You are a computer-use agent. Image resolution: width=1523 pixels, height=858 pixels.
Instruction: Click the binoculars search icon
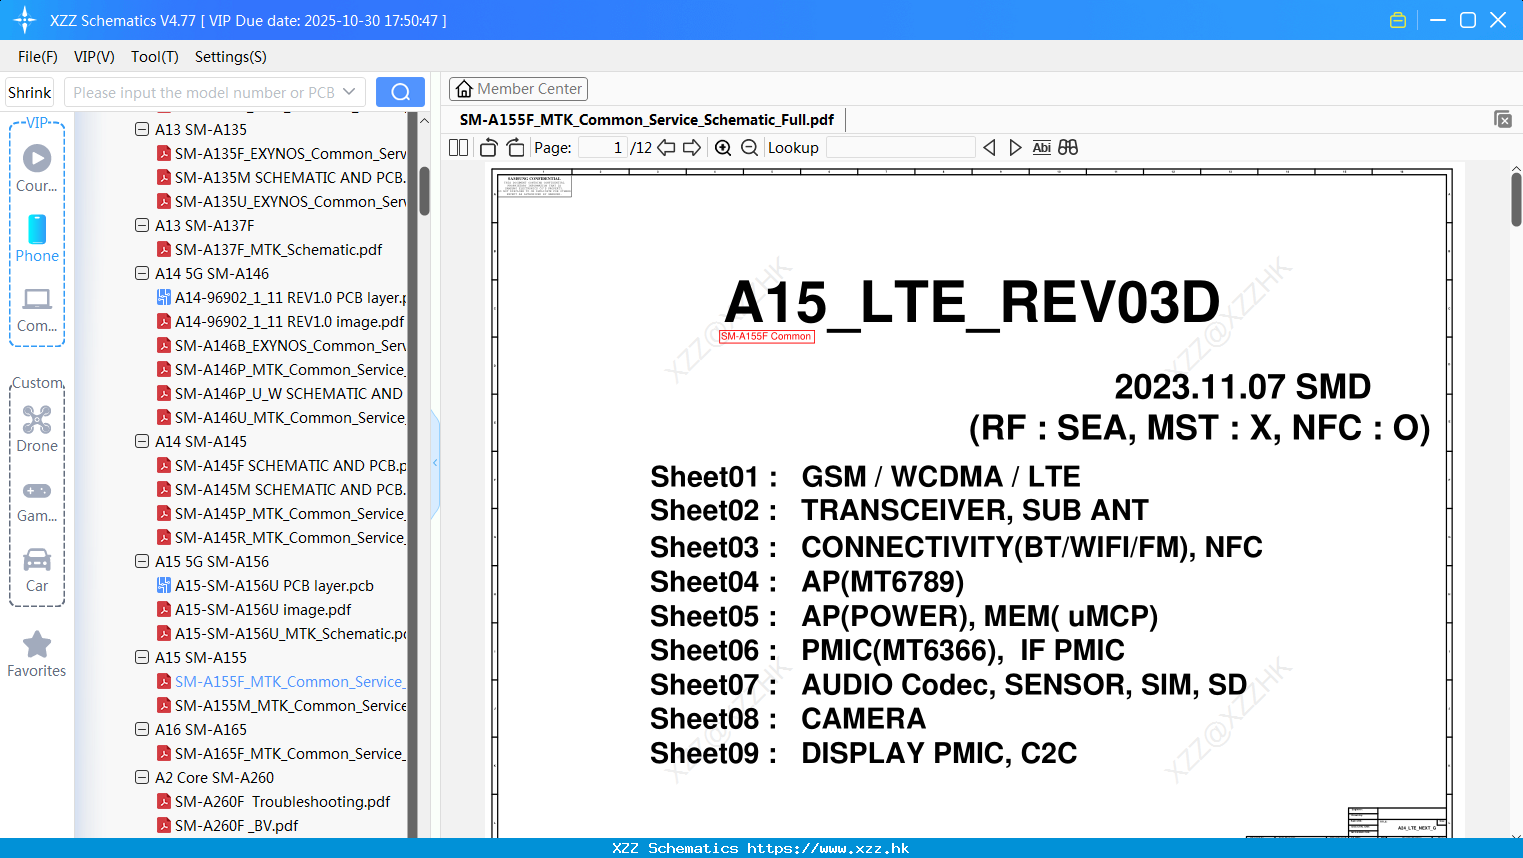click(x=1068, y=148)
